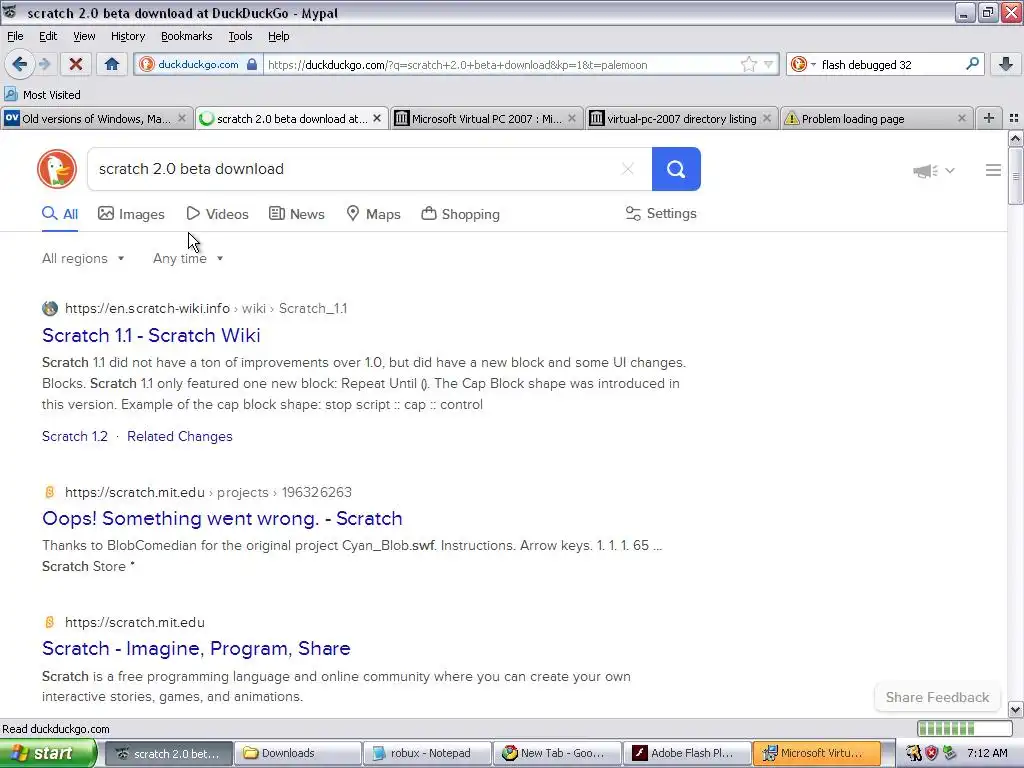Switch to the Maps search tab

[x=374, y=214]
